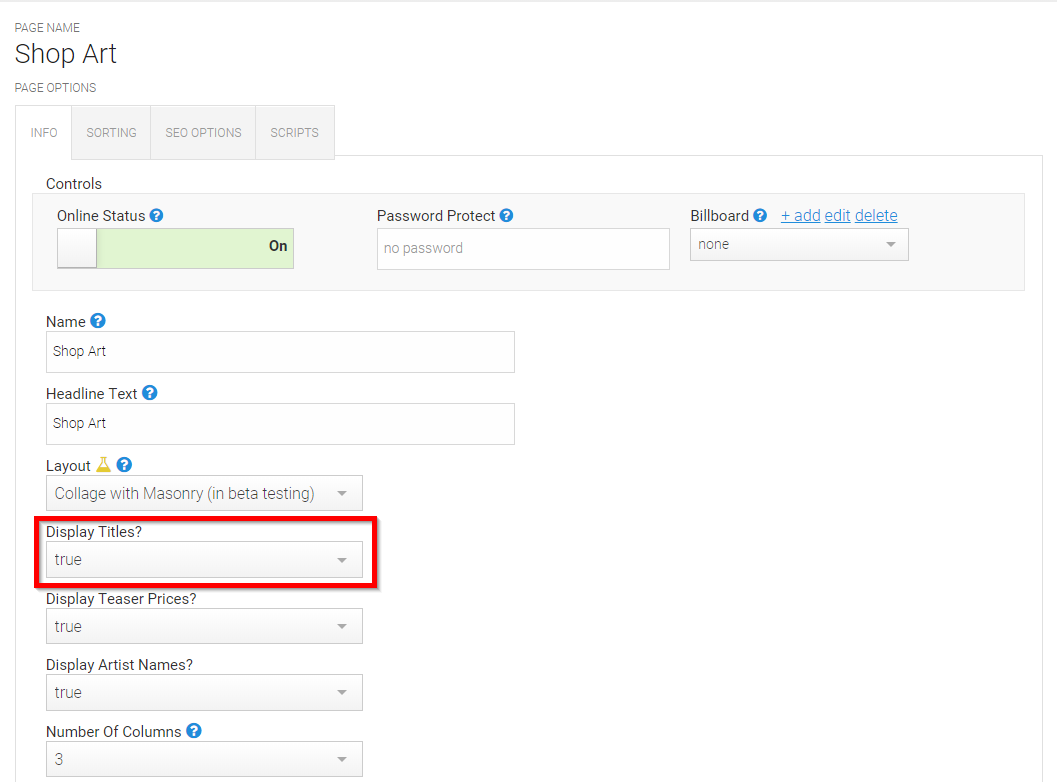Open the Name field help icon
This screenshot has height=782, width=1057.
[98, 321]
